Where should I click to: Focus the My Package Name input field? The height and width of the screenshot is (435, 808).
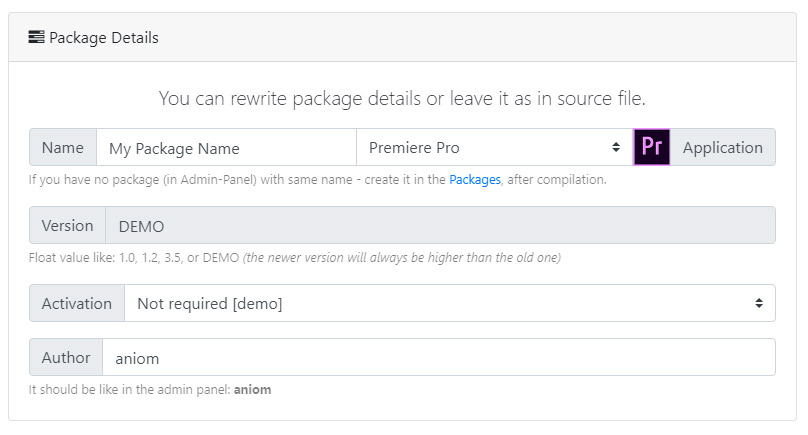pos(226,147)
